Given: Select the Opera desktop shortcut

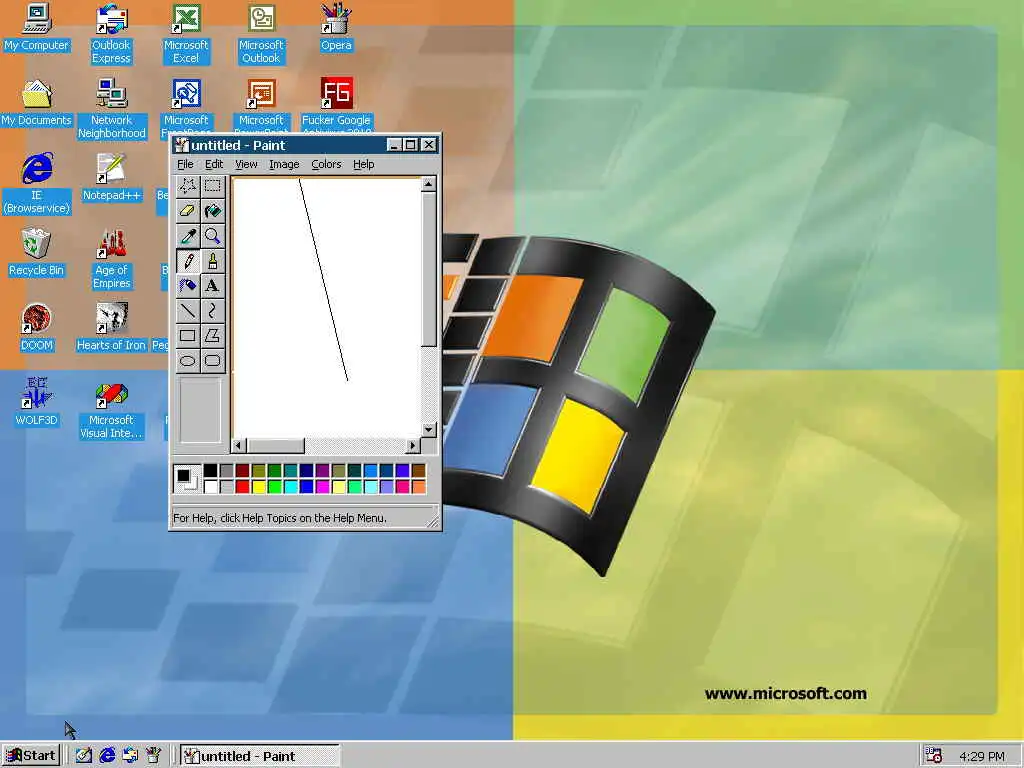Looking at the screenshot, I should point(336,27).
